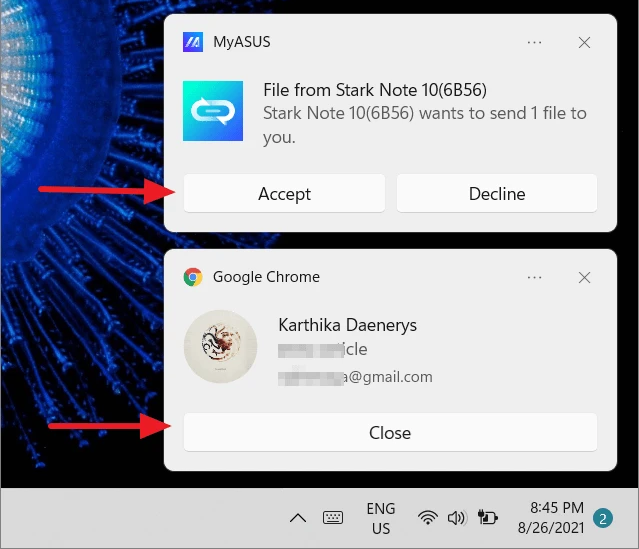The width and height of the screenshot is (639, 549).
Task: Click the gmail.com address line
Action: [355, 377]
